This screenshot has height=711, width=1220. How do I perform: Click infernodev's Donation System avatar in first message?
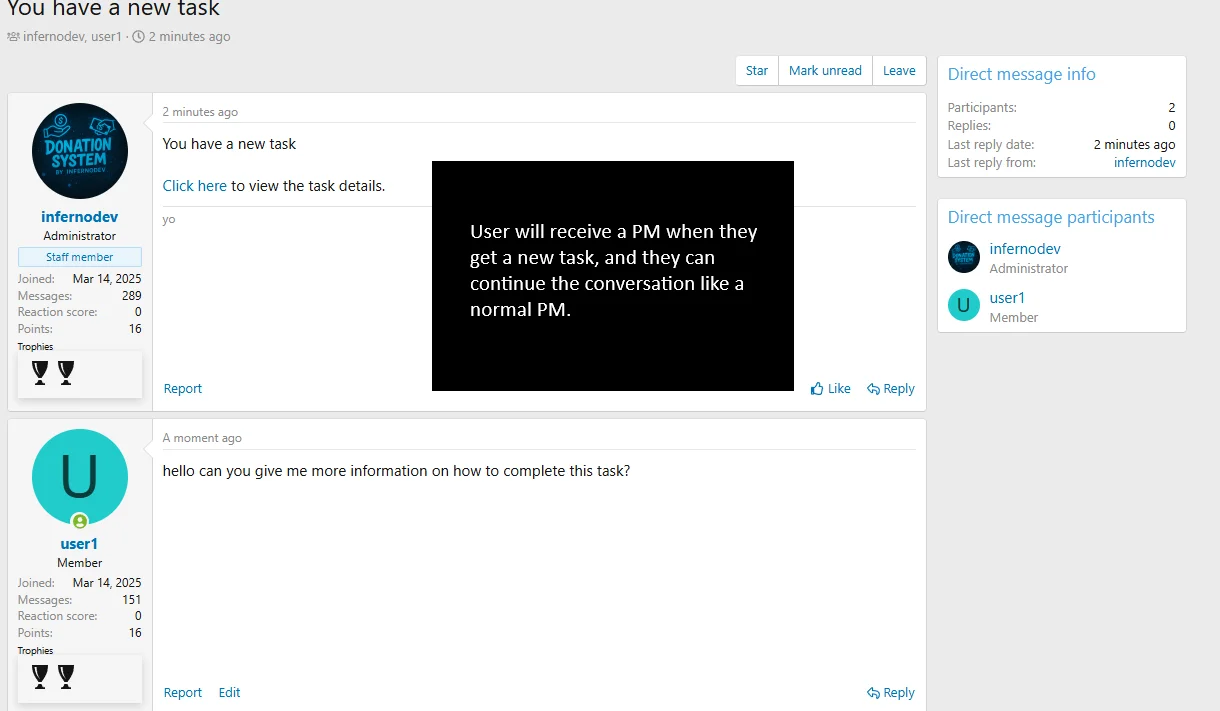80,151
